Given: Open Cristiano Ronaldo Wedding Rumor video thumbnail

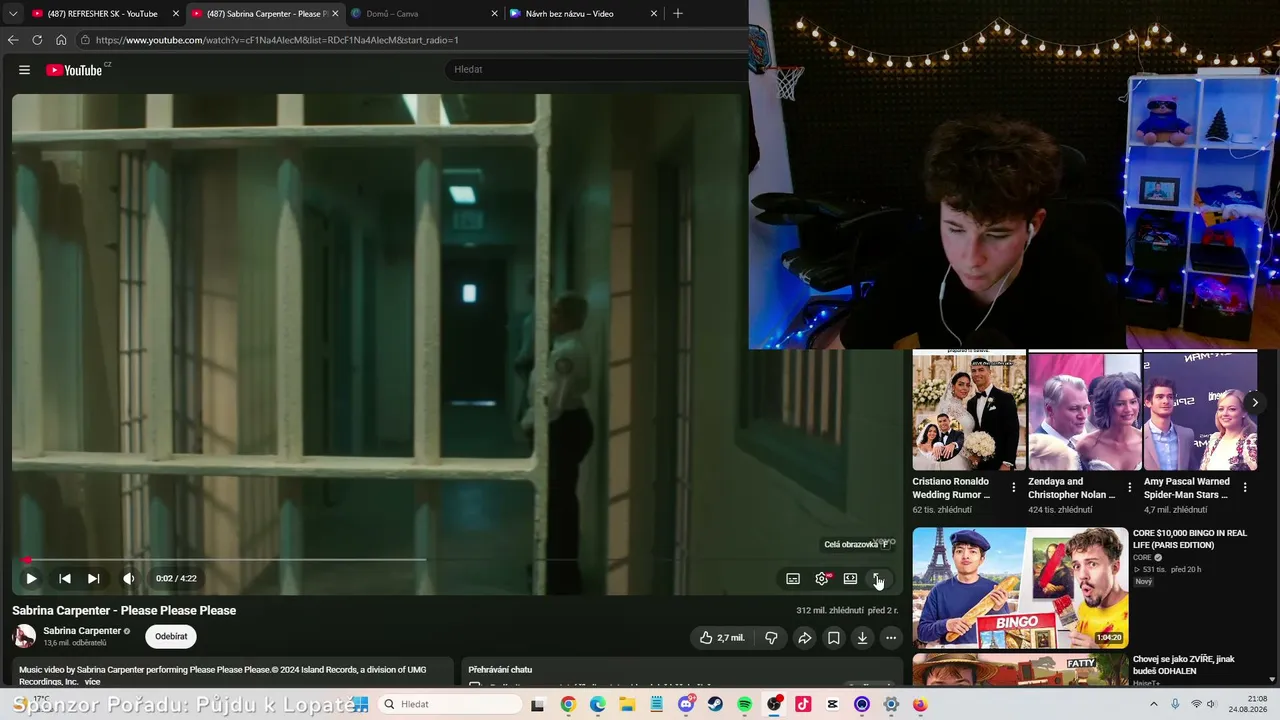Looking at the screenshot, I should tap(969, 410).
